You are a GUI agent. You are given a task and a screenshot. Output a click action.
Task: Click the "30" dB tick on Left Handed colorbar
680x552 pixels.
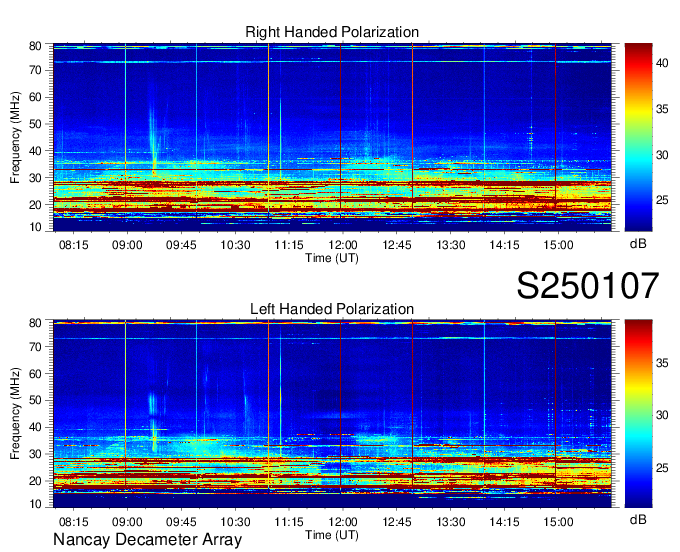pyautogui.click(x=662, y=415)
